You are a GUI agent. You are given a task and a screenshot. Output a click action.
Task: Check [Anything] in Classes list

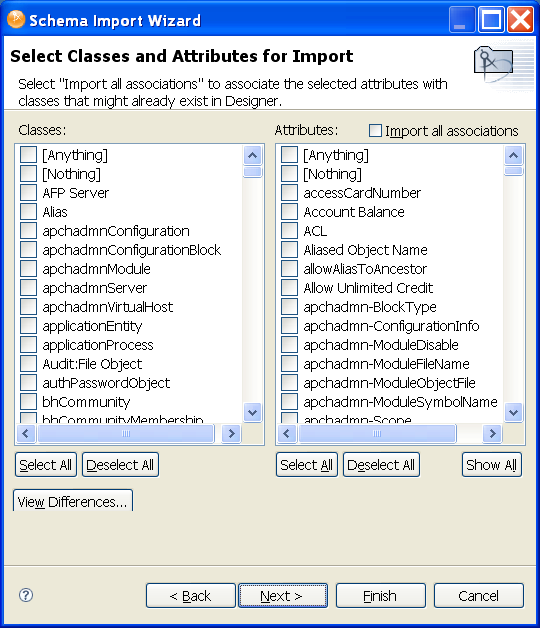28,155
